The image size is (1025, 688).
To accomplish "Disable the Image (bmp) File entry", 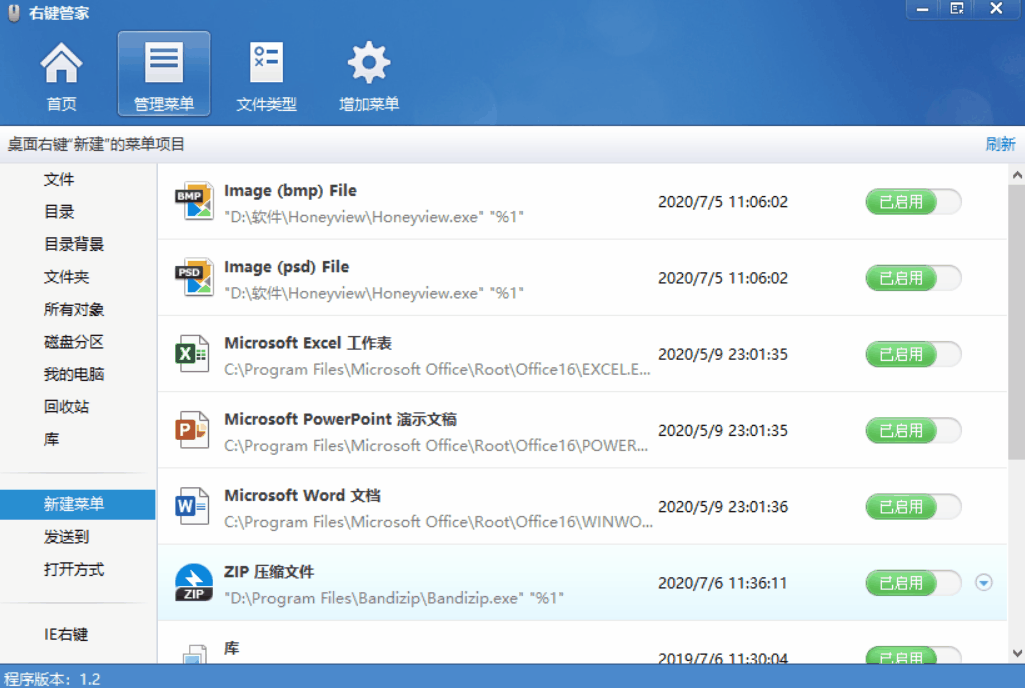I will point(912,201).
